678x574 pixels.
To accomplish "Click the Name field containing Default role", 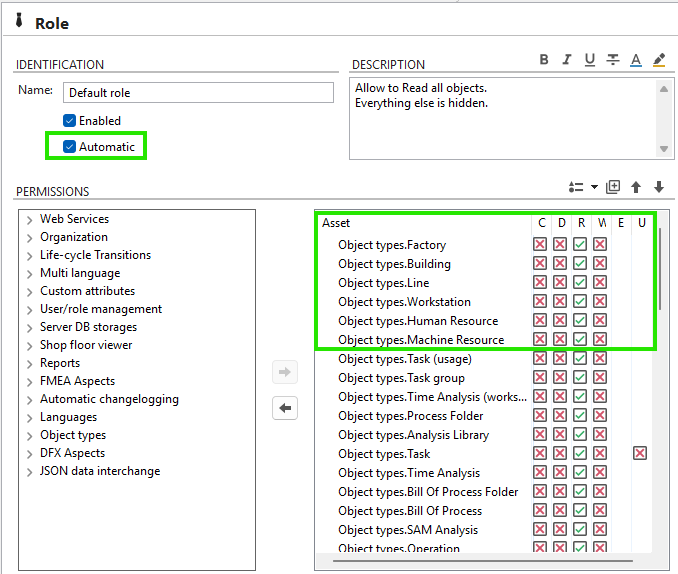I will click(198, 93).
